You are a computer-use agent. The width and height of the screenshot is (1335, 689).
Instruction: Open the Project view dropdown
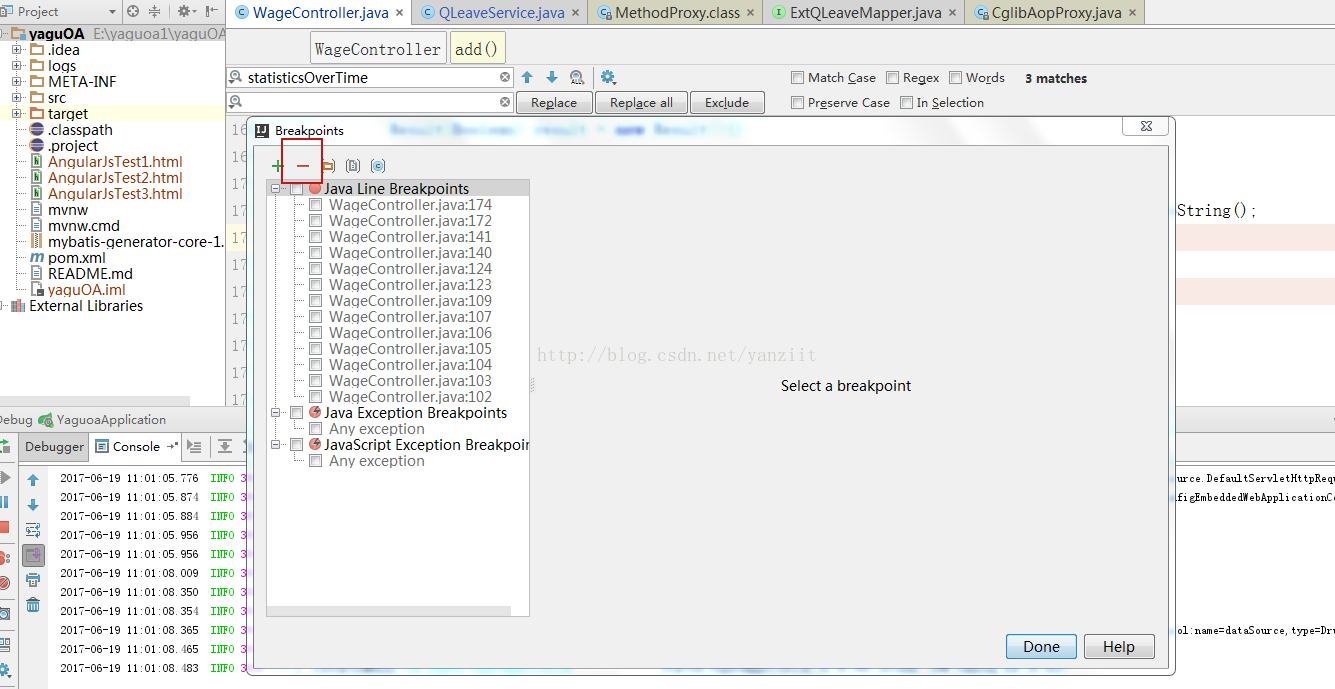pos(111,12)
